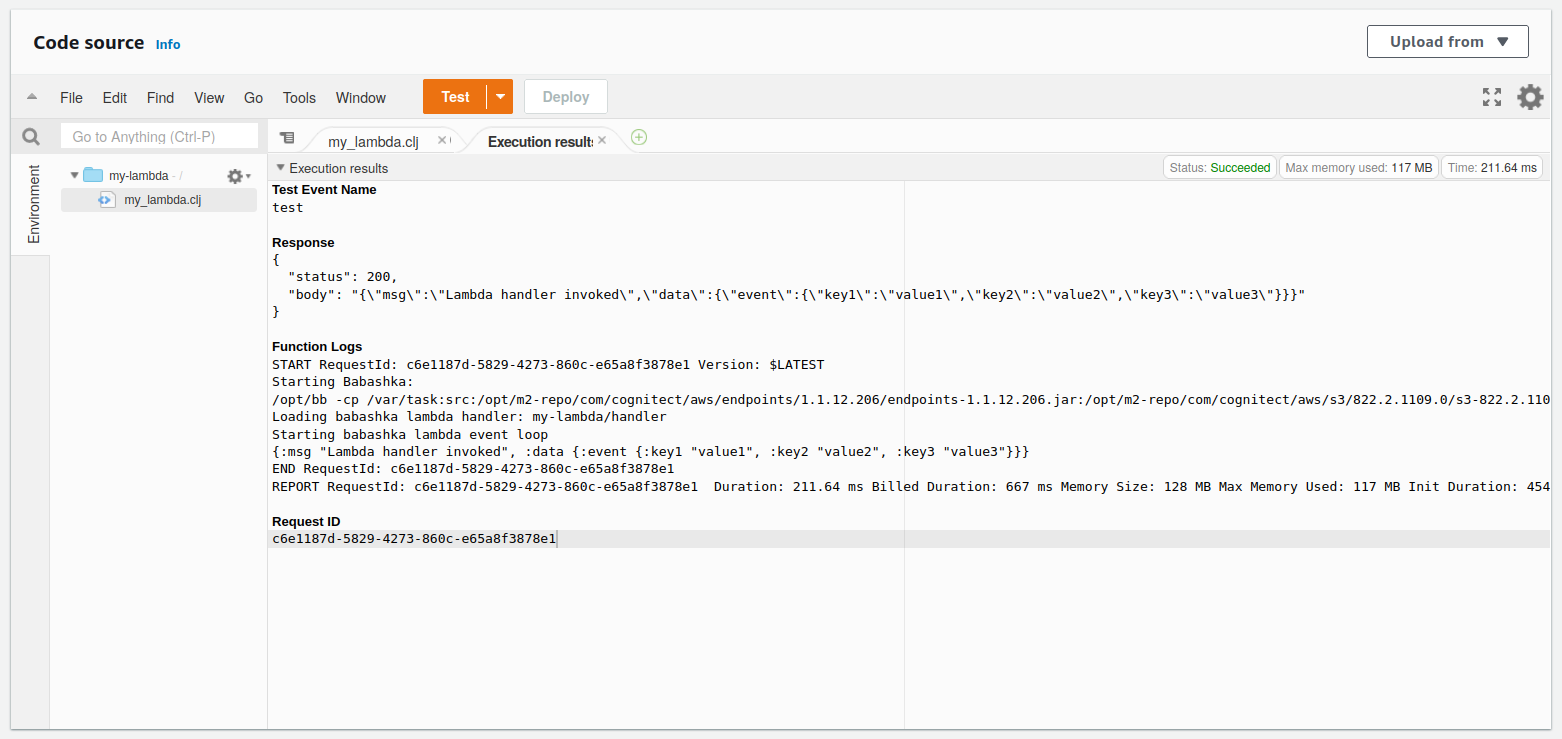1562x739 pixels.
Task: Collapse the my-lambda folder tree
Action: [74, 175]
